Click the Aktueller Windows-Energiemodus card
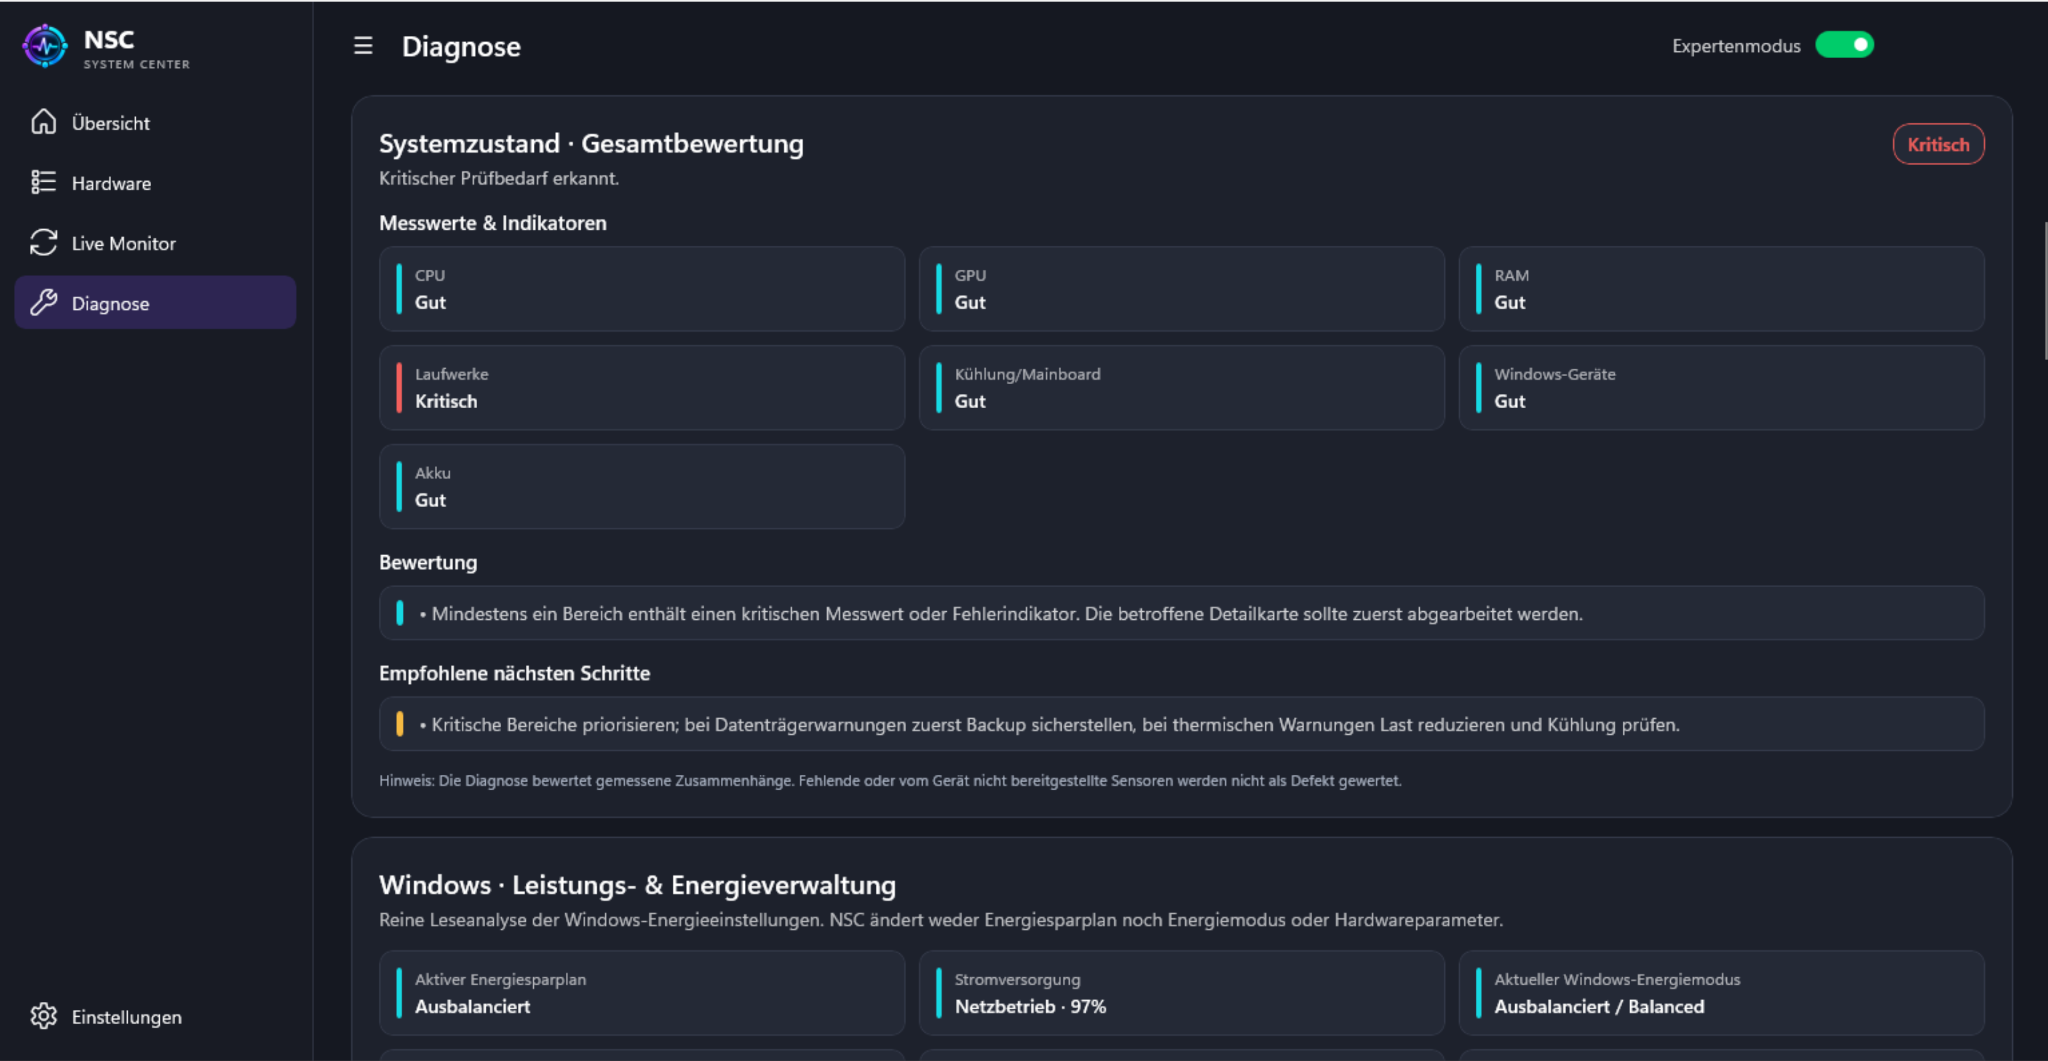The image size is (2048, 1061). coord(1721,993)
